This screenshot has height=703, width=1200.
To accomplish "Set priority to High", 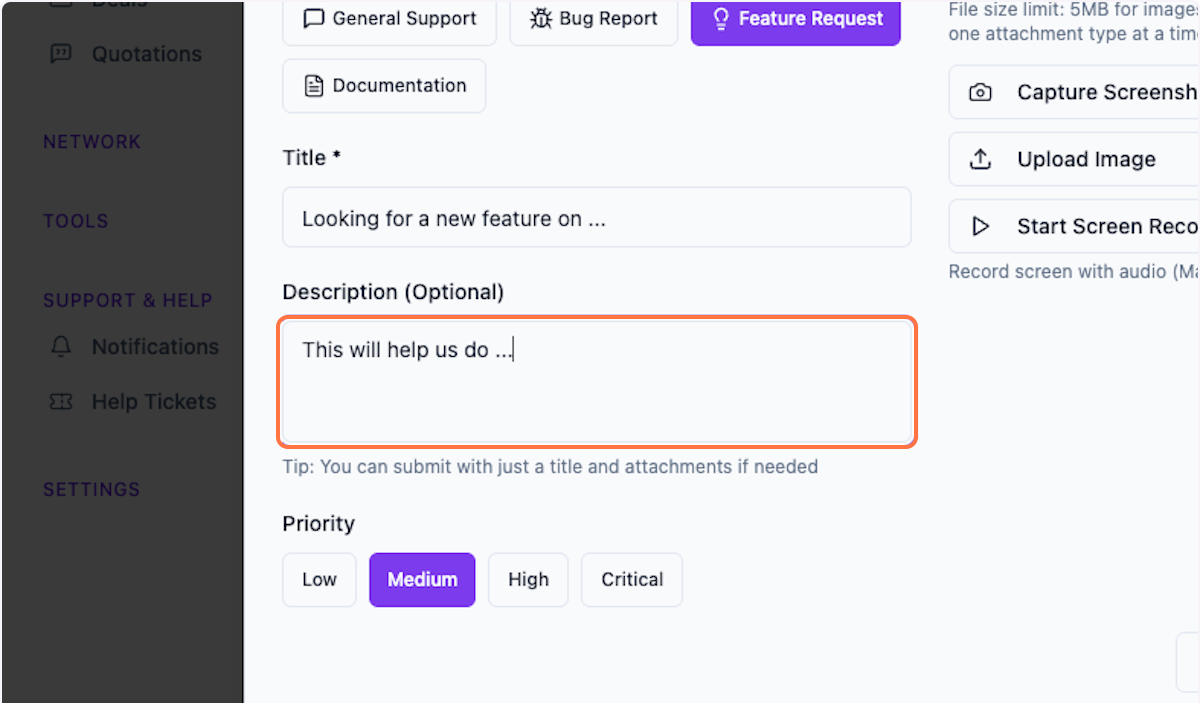I will pyautogui.click(x=528, y=579).
